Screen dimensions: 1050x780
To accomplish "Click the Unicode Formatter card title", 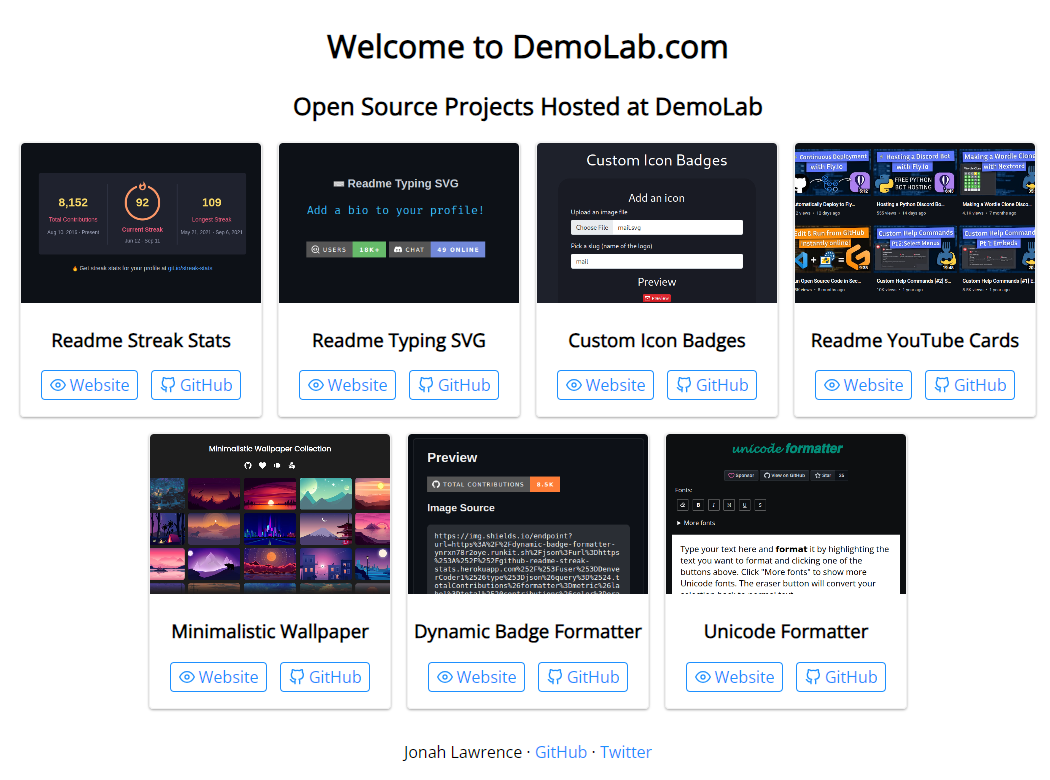I will click(785, 631).
